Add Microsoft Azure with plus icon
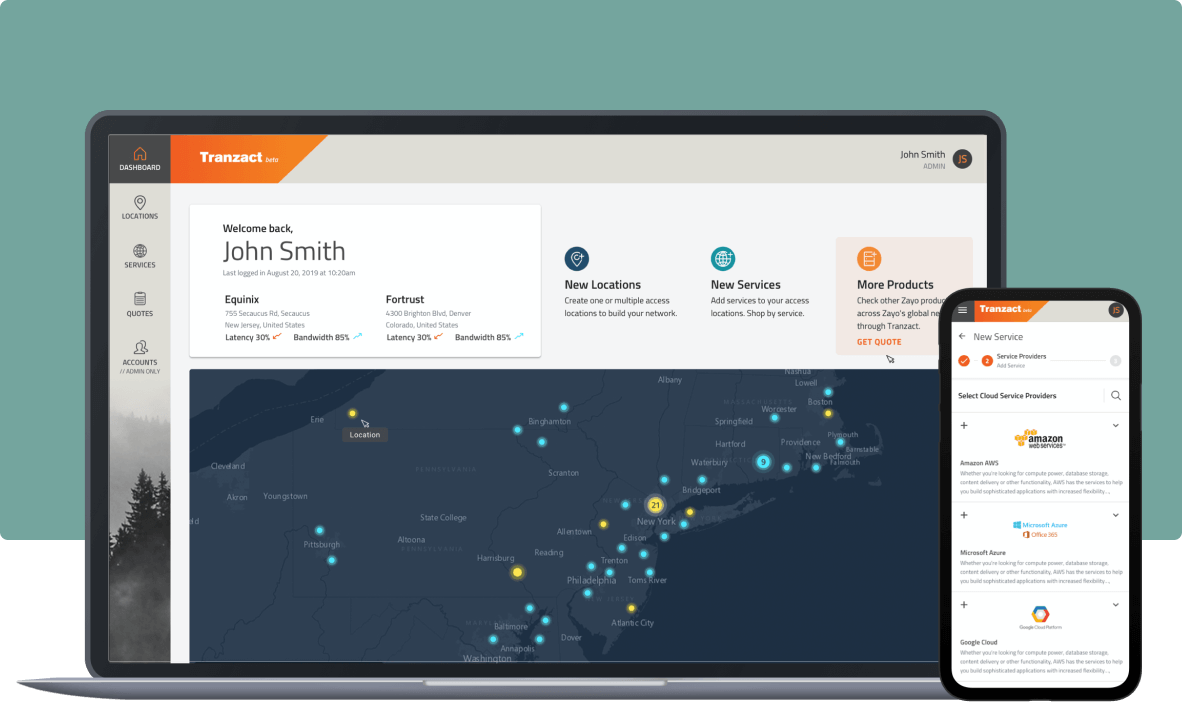The width and height of the screenshot is (1182, 702). click(964, 515)
